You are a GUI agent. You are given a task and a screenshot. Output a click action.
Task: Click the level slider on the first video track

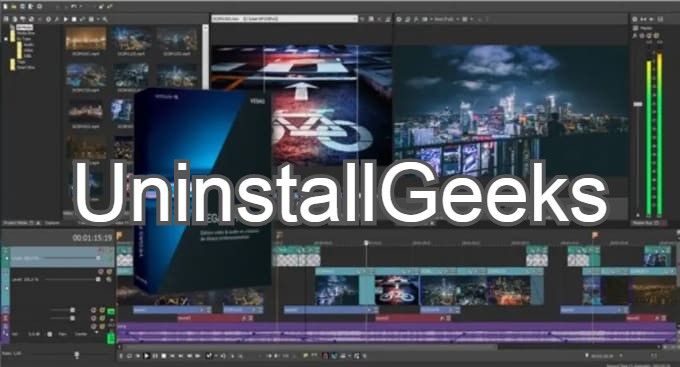(x=98, y=258)
